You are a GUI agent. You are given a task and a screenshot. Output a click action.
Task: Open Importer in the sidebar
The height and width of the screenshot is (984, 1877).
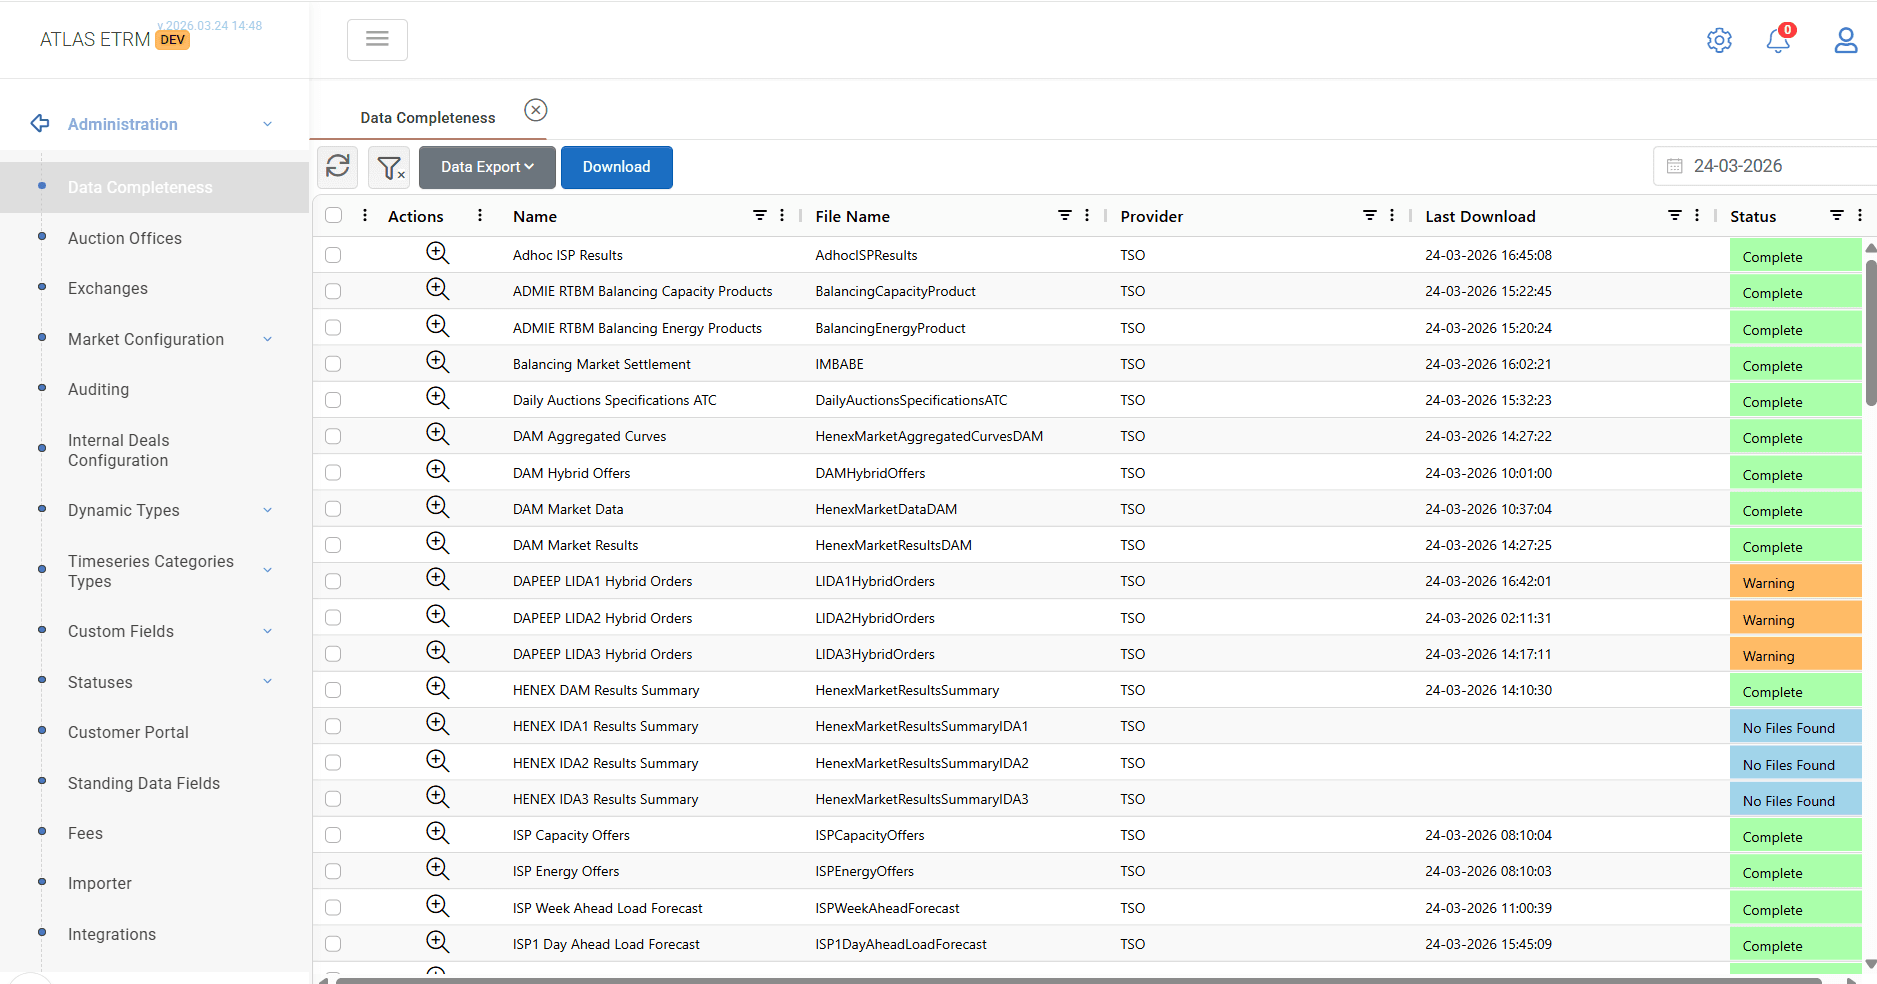point(100,883)
